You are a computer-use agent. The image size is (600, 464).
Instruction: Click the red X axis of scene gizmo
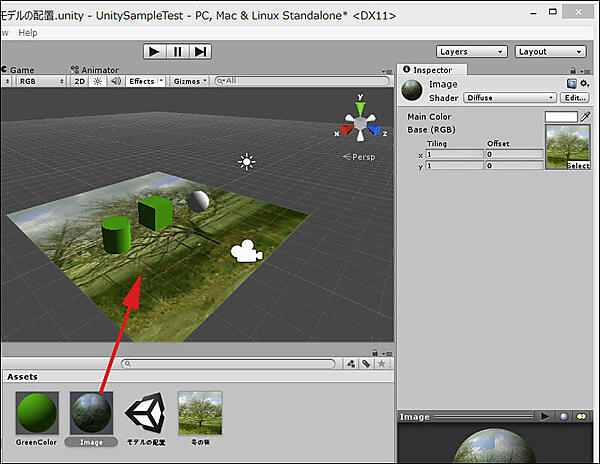(347, 130)
